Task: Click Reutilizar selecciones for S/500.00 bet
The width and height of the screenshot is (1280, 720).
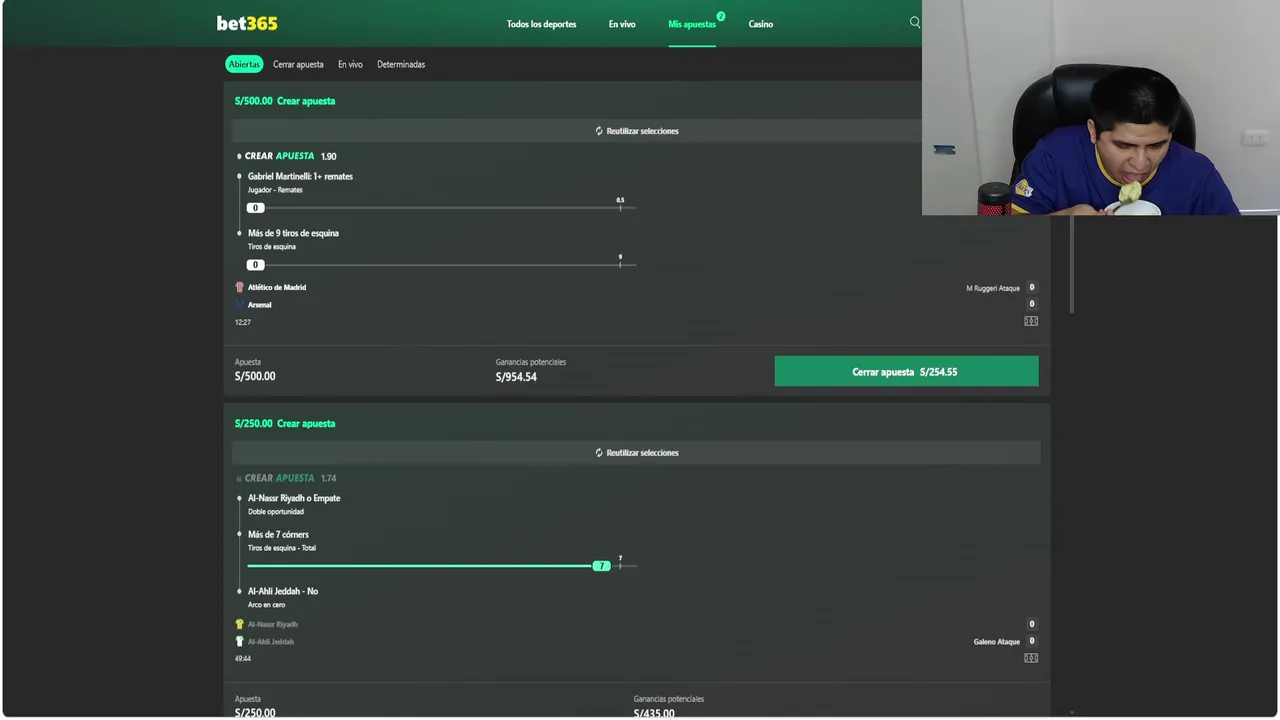Action: tap(636, 131)
